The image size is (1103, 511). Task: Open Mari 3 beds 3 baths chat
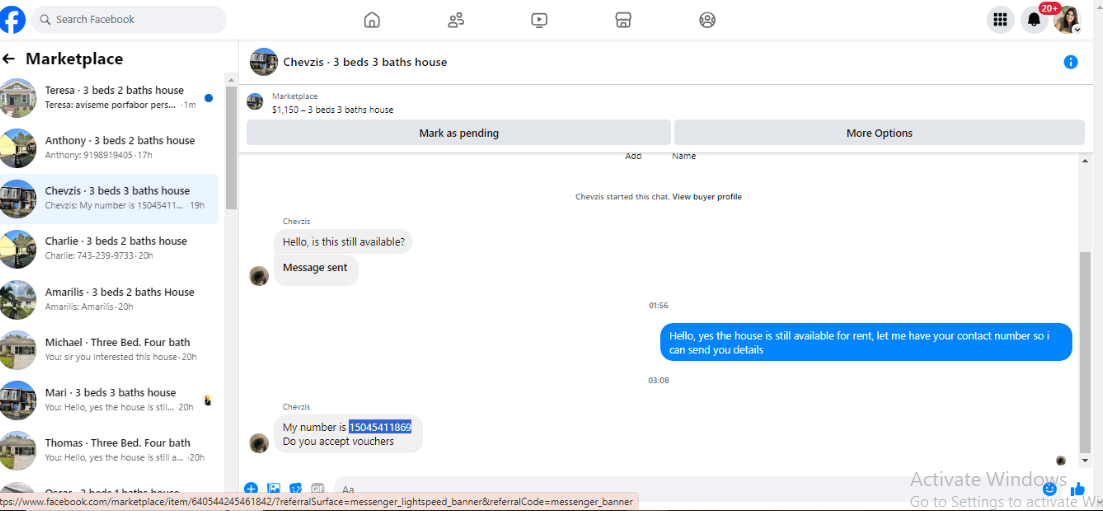tap(109, 399)
